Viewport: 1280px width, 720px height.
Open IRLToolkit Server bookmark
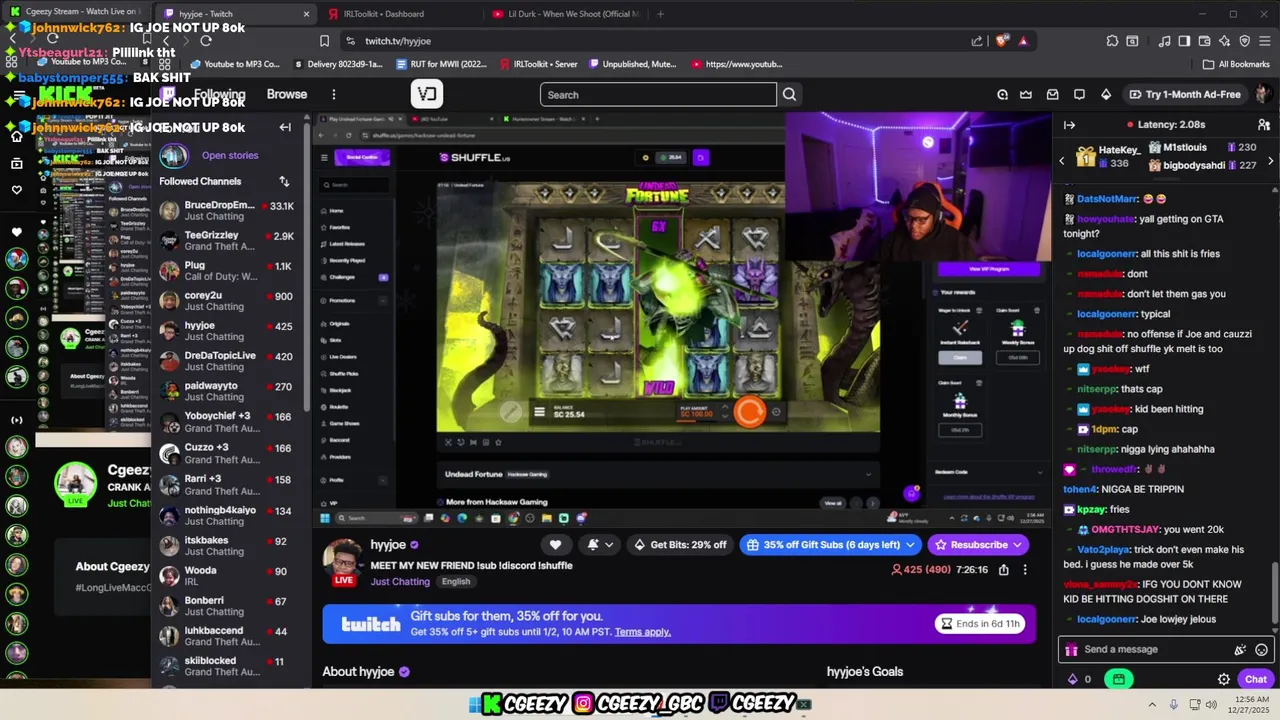(x=536, y=64)
